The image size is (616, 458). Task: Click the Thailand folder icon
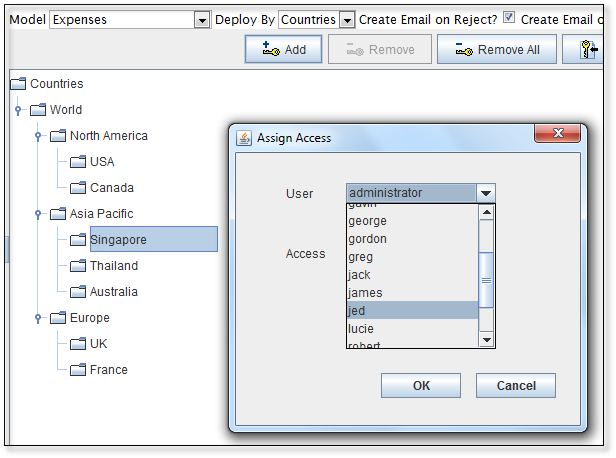[78, 266]
